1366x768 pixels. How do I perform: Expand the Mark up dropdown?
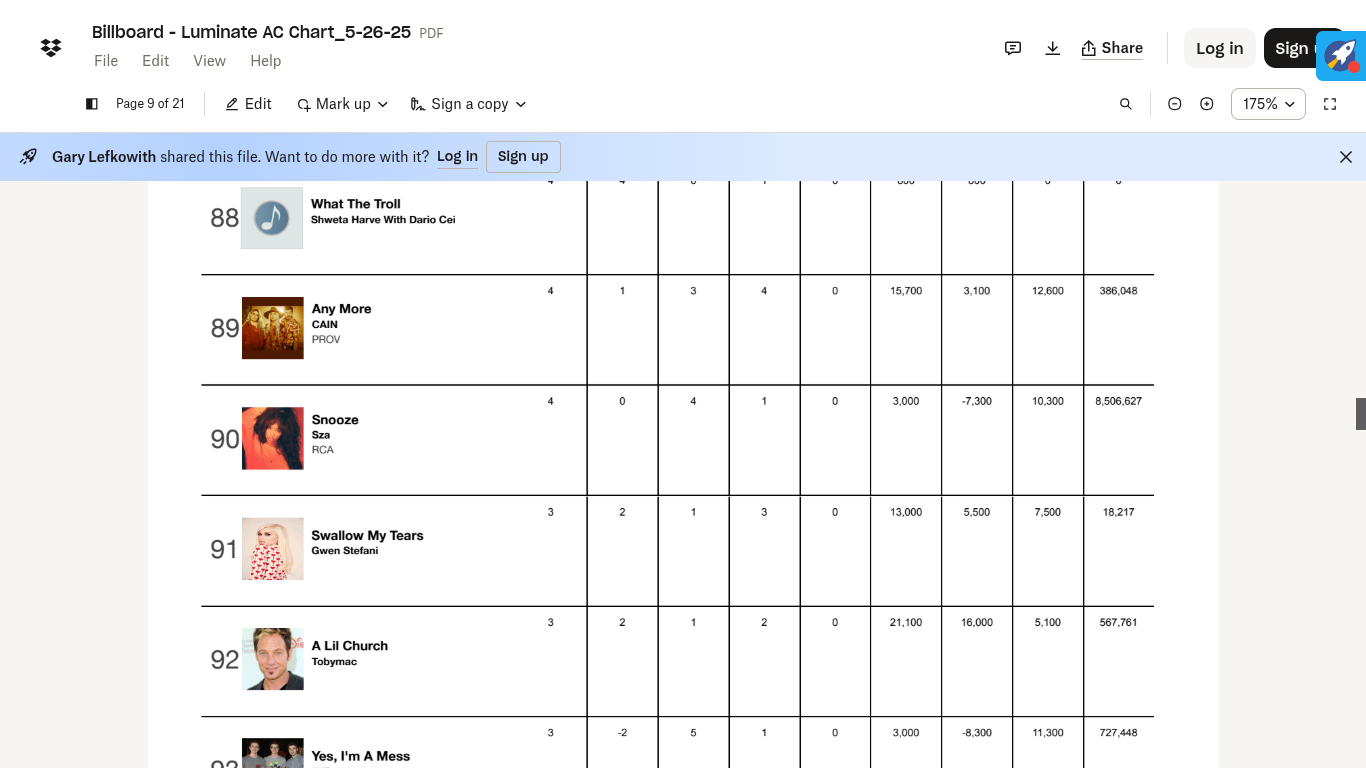[x=342, y=104]
